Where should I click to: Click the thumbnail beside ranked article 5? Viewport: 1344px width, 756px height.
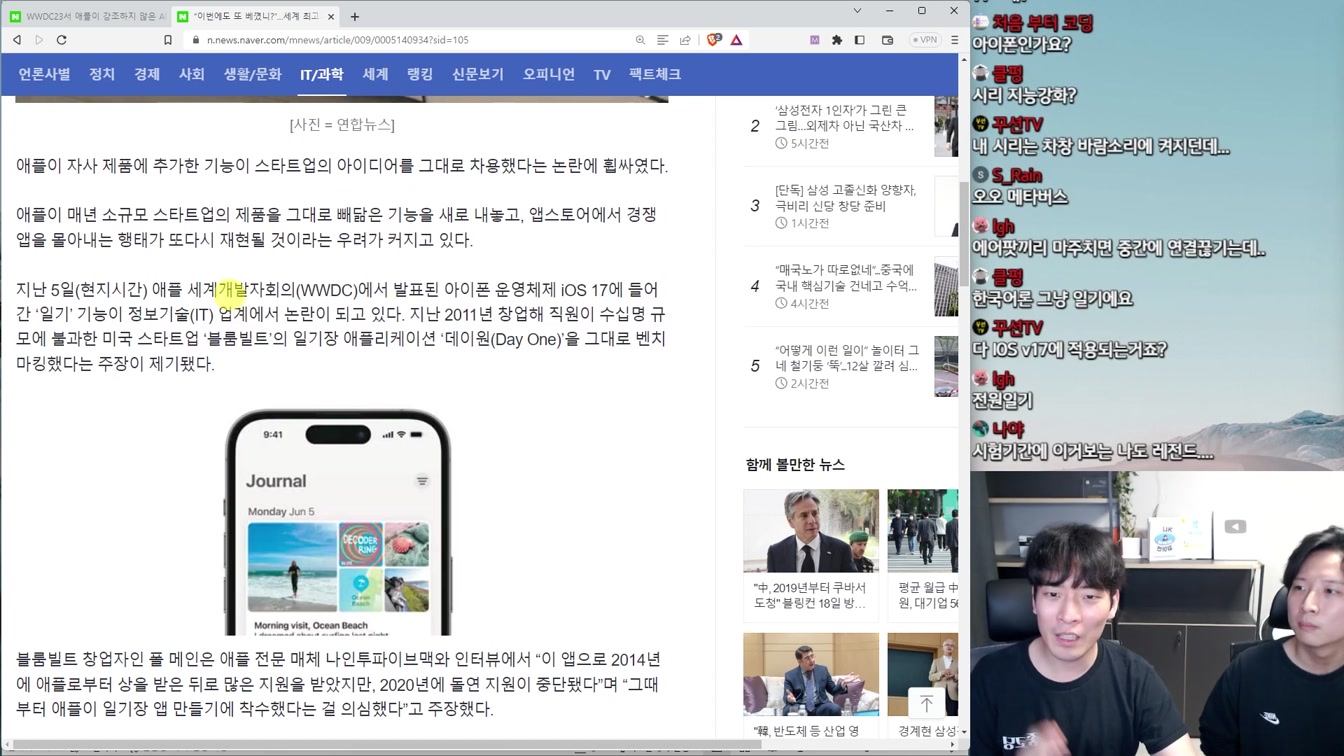pos(946,366)
